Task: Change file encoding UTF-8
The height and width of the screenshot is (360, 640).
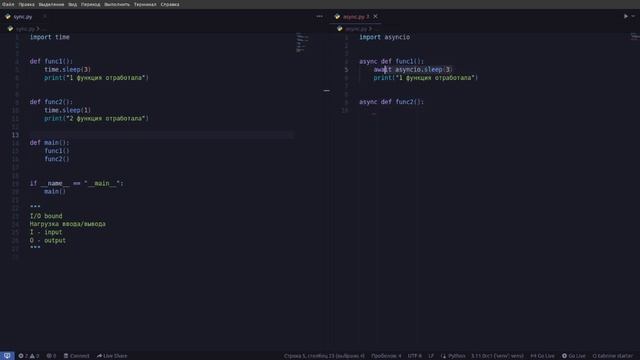Action: 414,356
